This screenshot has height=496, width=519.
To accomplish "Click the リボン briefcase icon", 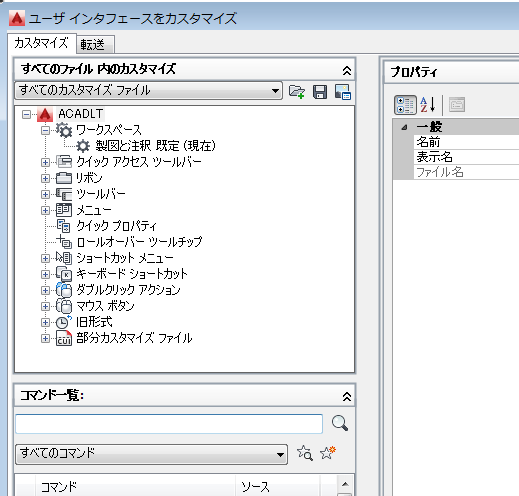I will tap(64, 178).
